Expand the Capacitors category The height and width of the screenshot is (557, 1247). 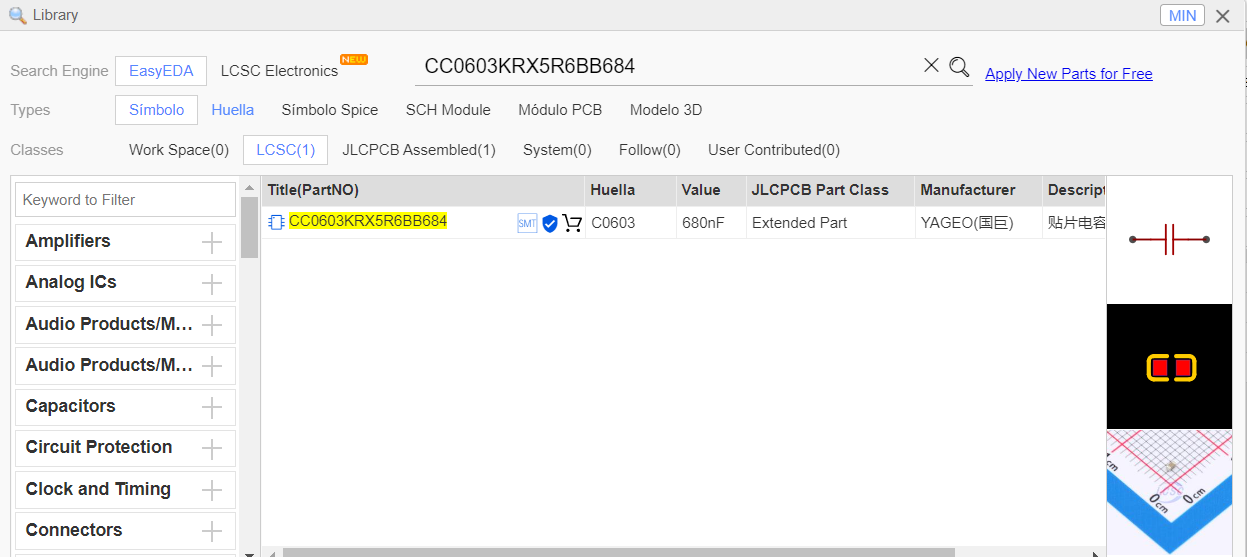tap(212, 407)
